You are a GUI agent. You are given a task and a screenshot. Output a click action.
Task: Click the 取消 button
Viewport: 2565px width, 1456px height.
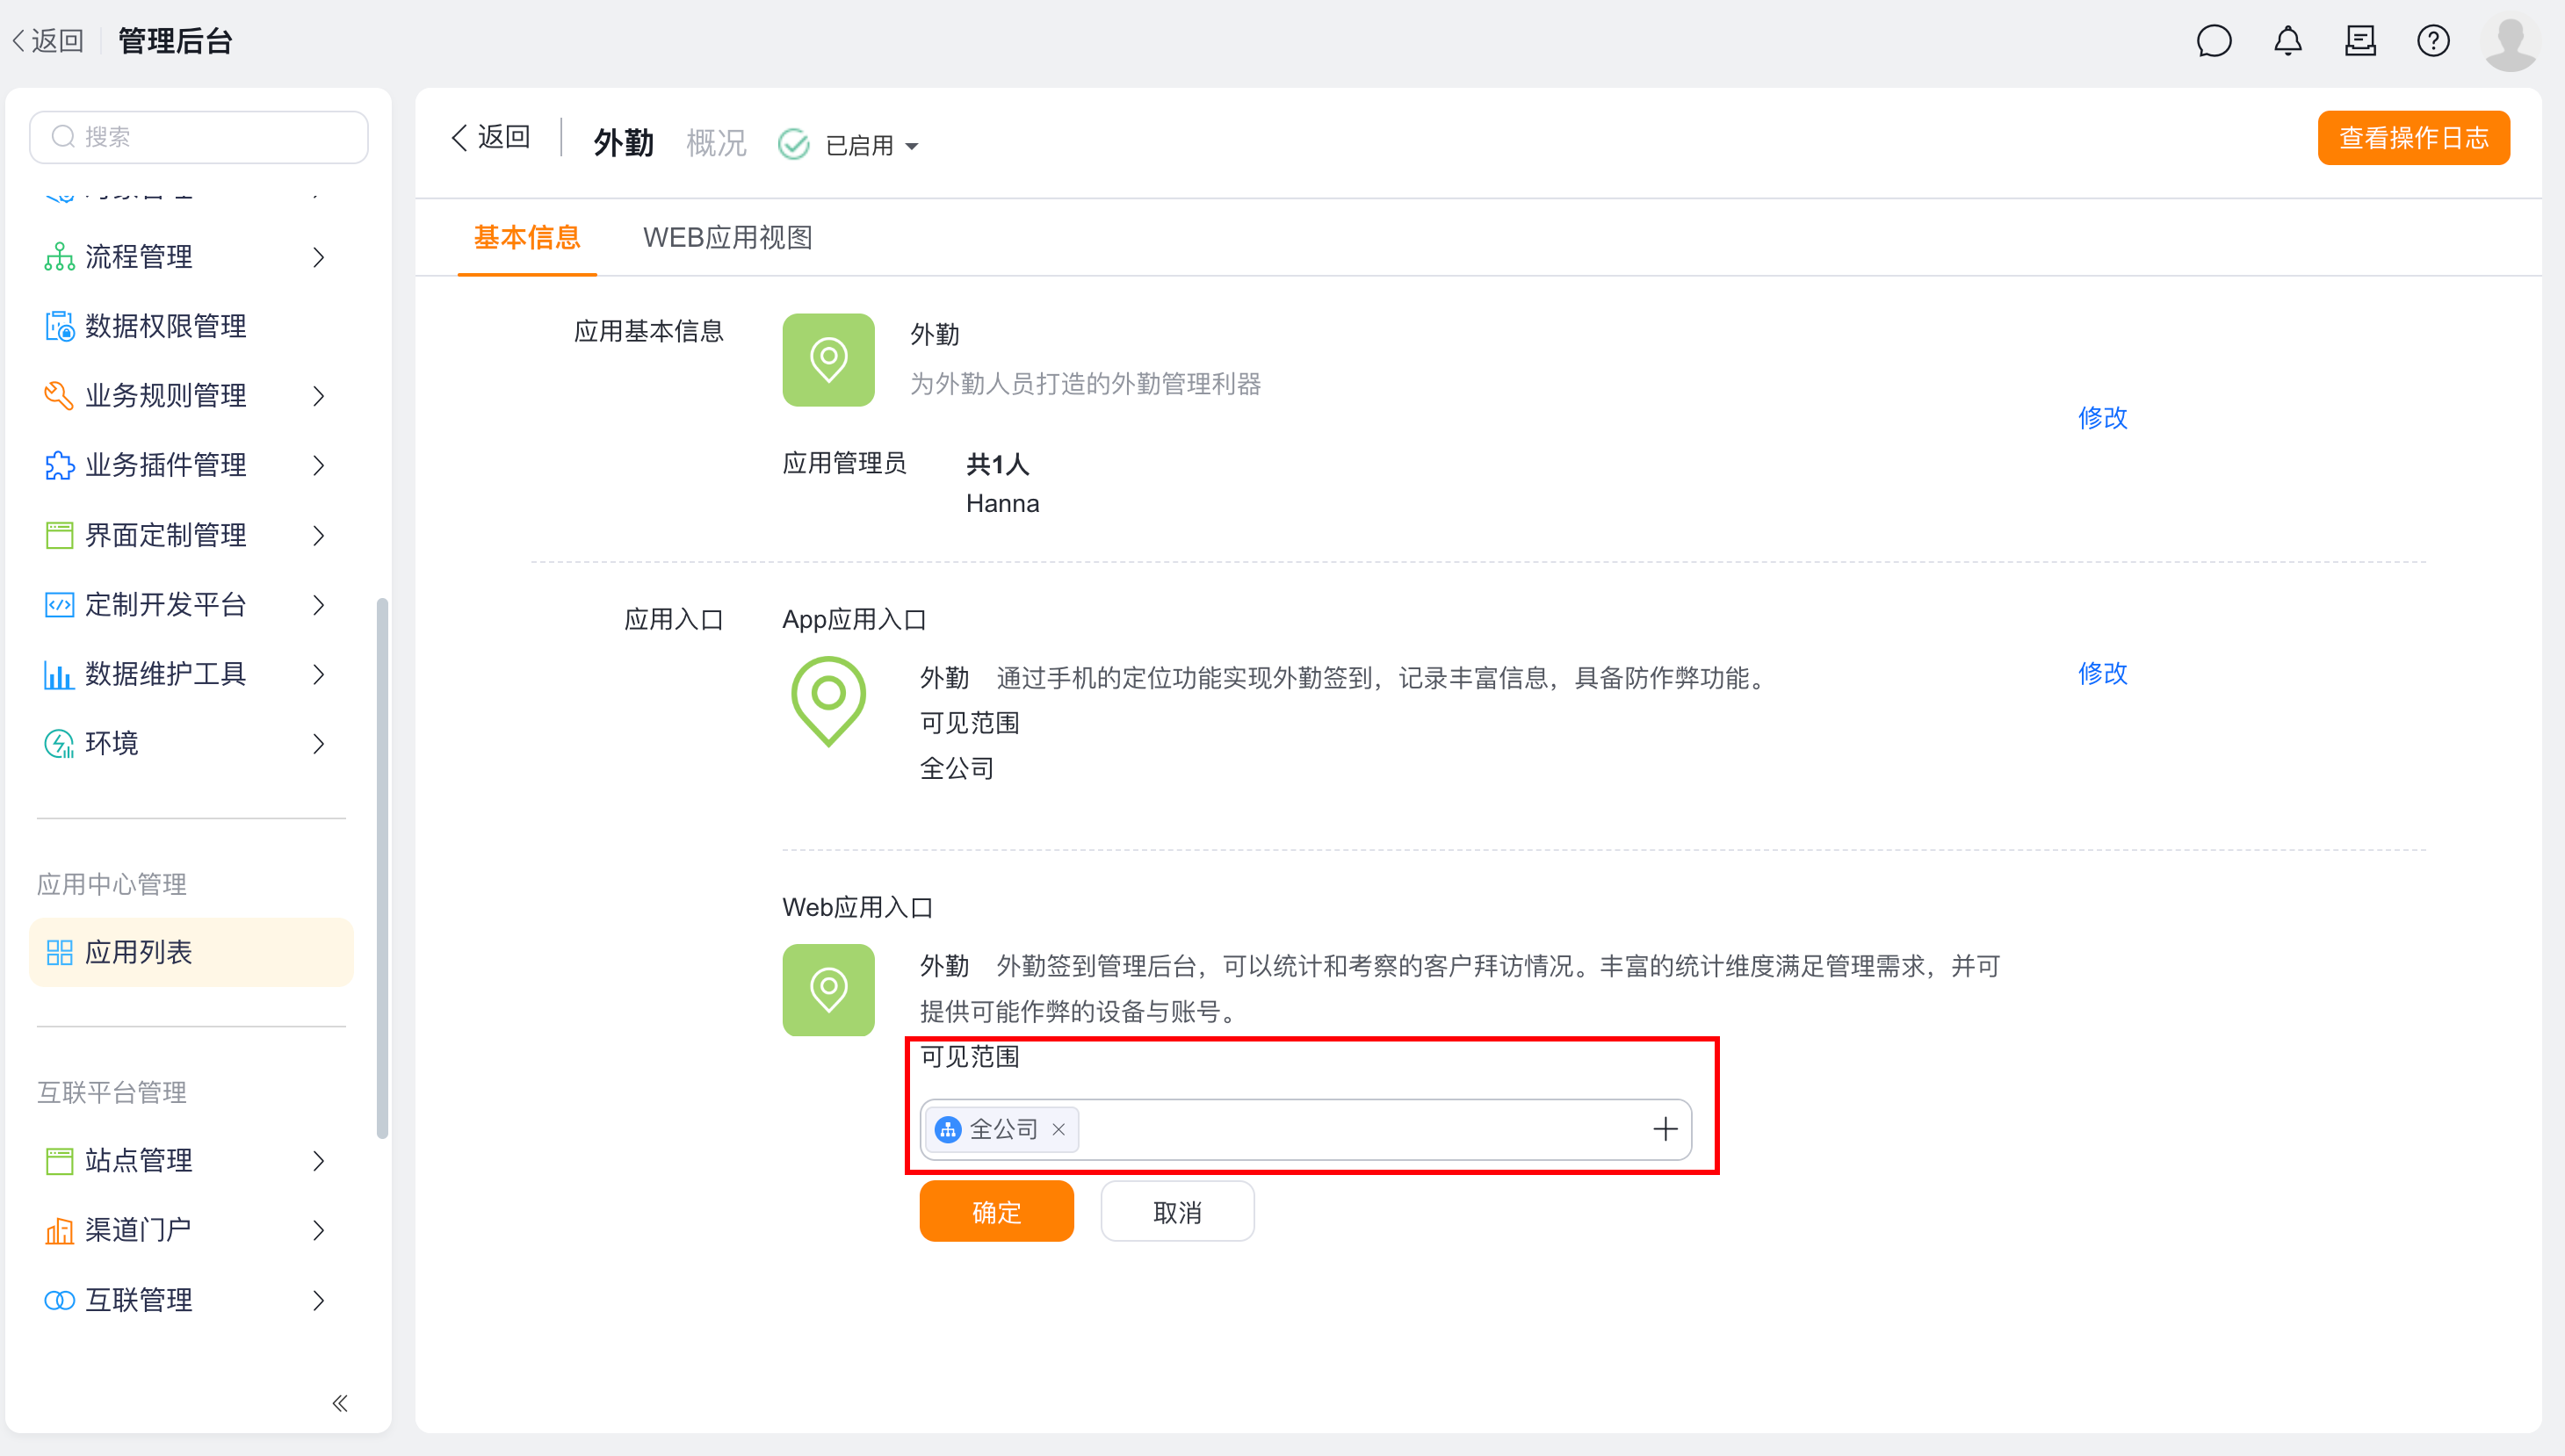coord(1177,1212)
